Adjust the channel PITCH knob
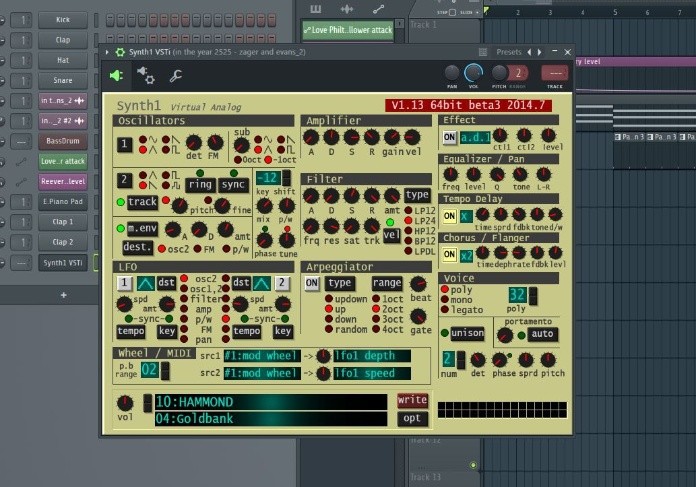Screen dimensions: 696x487 [499, 72]
